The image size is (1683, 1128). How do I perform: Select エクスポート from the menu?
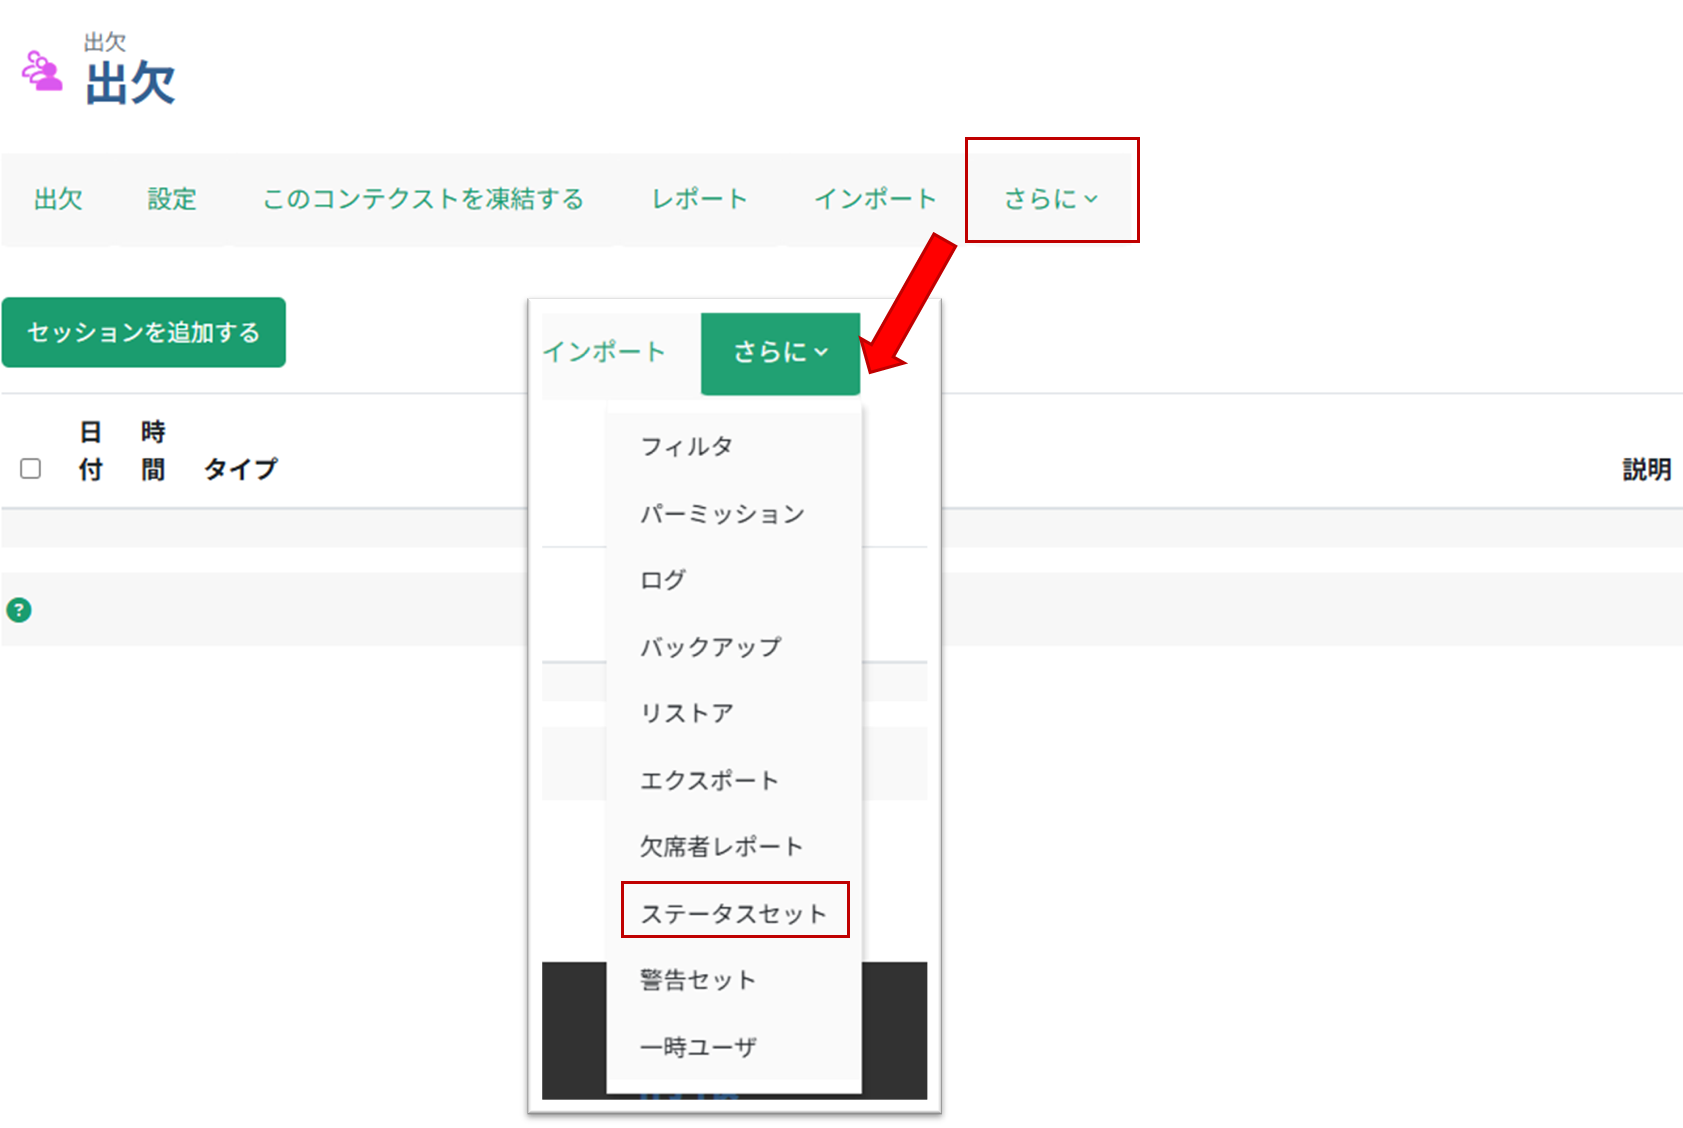(710, 780)
